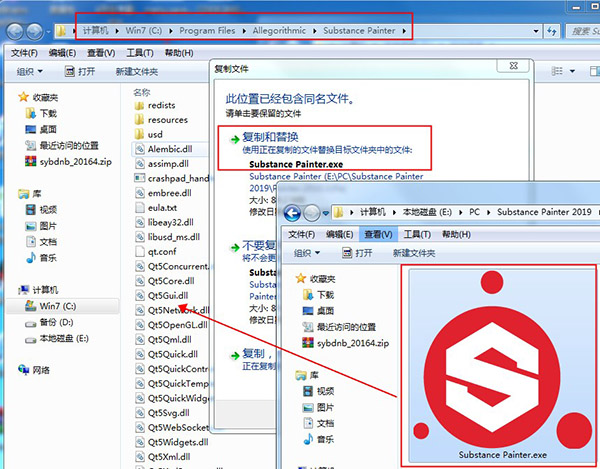The width and height of the screenshot is (600, 469).
Task: Open the recent pages dropdown in the front window
Action: (x=326, y=213)
